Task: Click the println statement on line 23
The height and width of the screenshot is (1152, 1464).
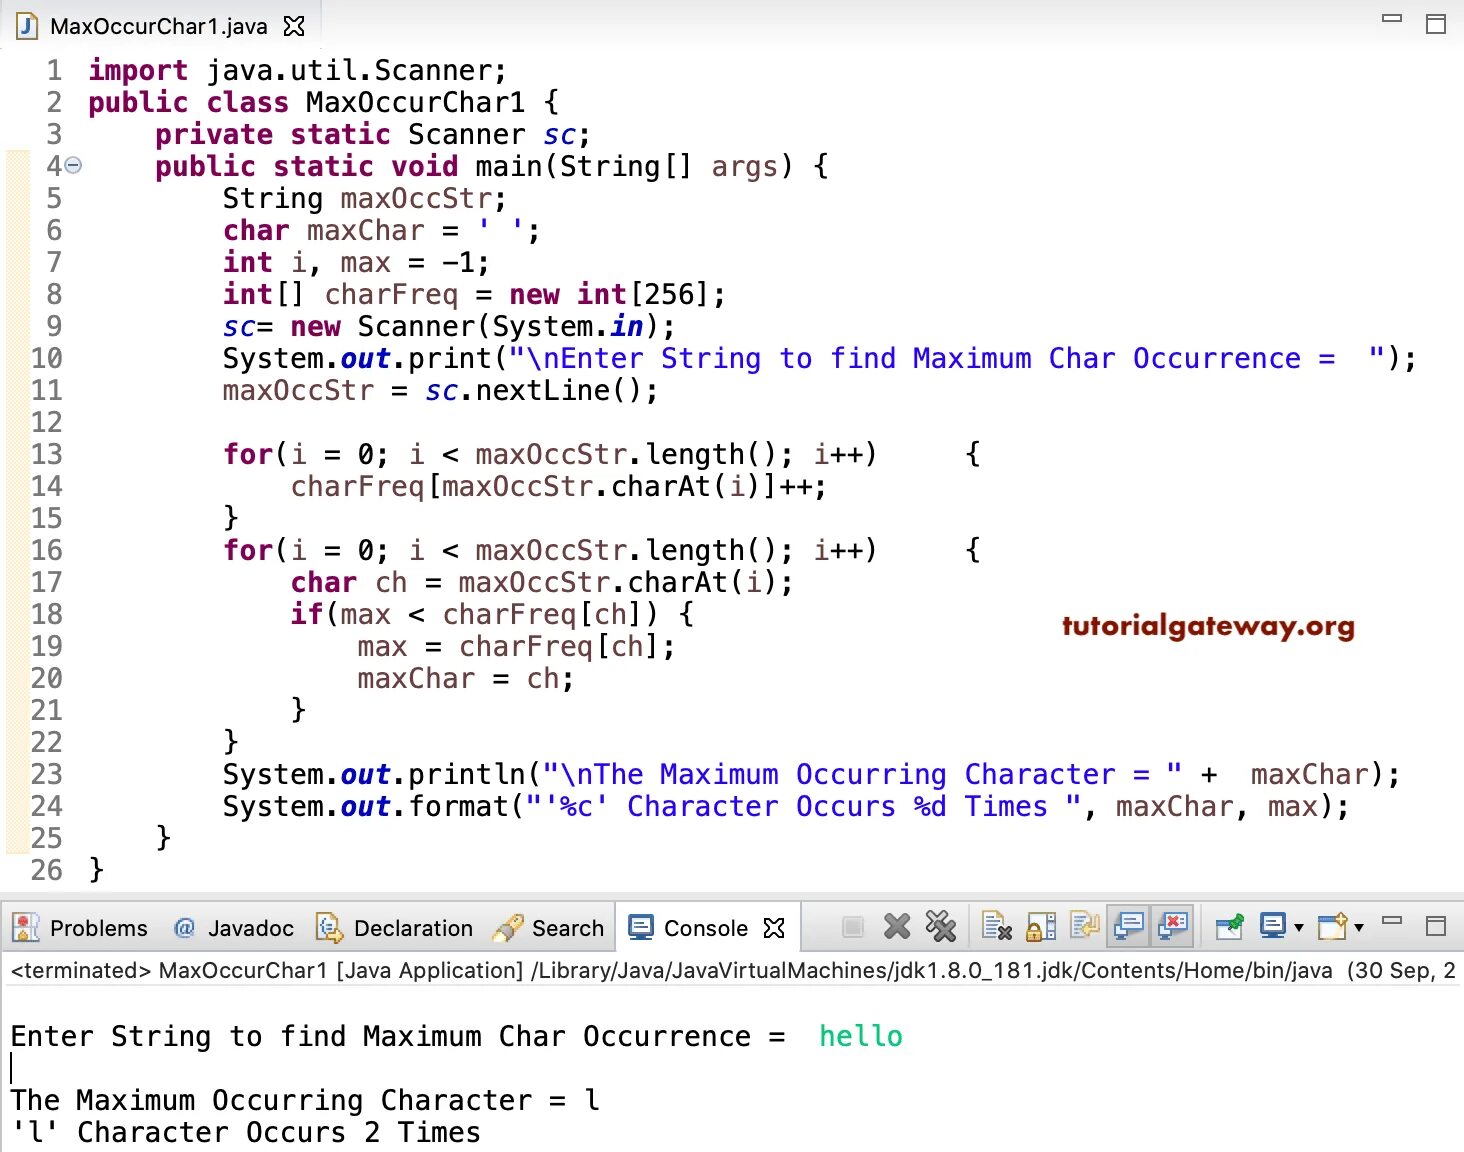Action: pyautogui.click(x=811, y=774)
